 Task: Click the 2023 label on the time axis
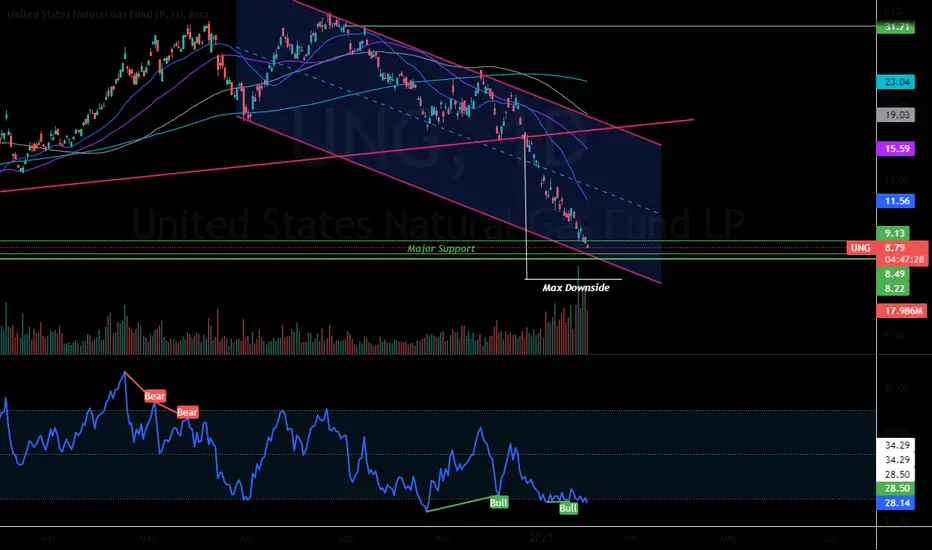pyautogui.click(x=541, y=538)
